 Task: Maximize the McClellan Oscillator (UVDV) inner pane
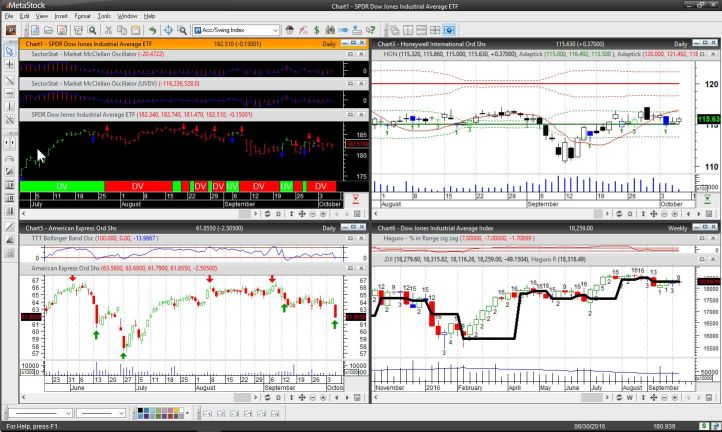350,83
